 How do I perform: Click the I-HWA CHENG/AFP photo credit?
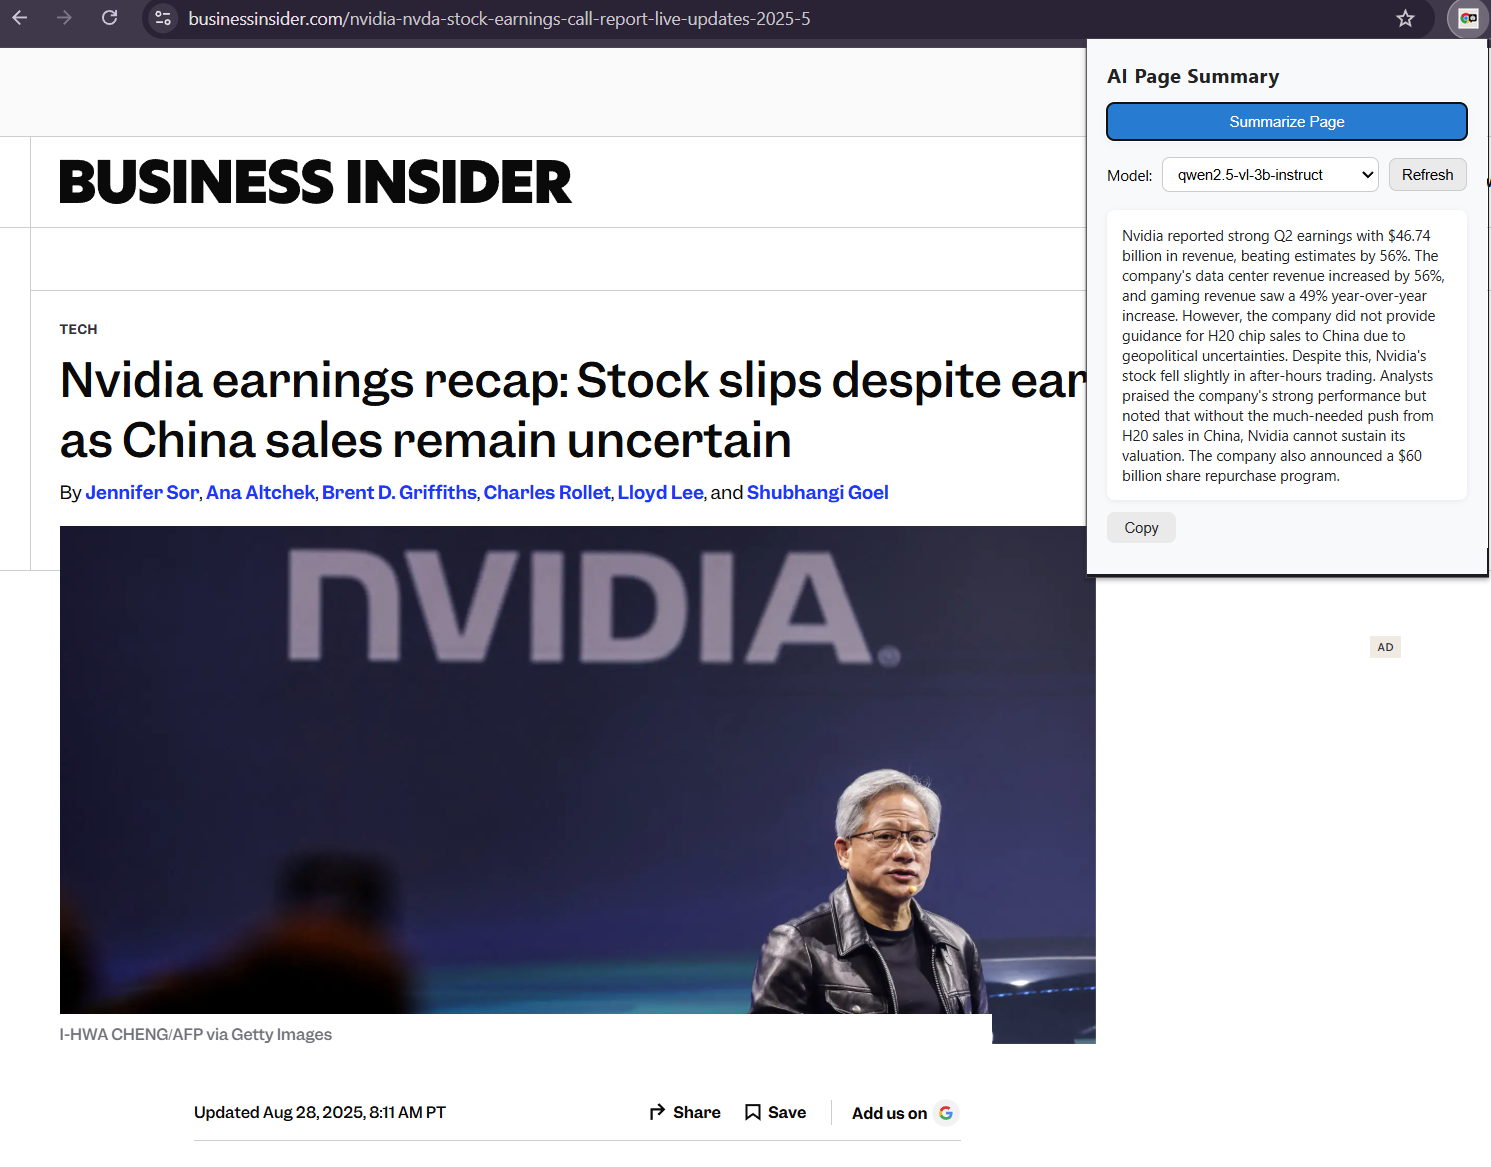[196, 1034]
